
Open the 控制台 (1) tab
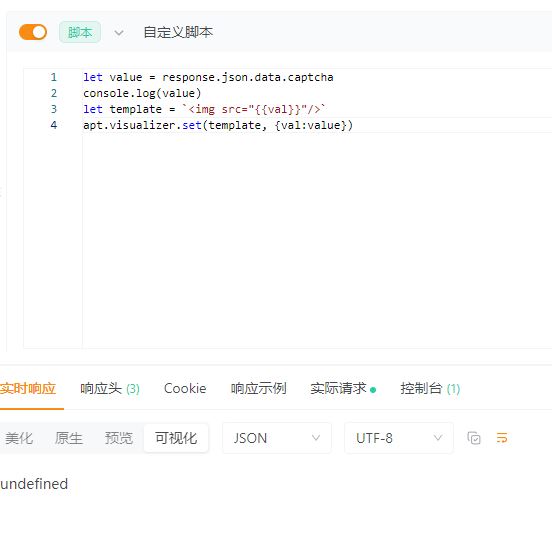(430, 389)
